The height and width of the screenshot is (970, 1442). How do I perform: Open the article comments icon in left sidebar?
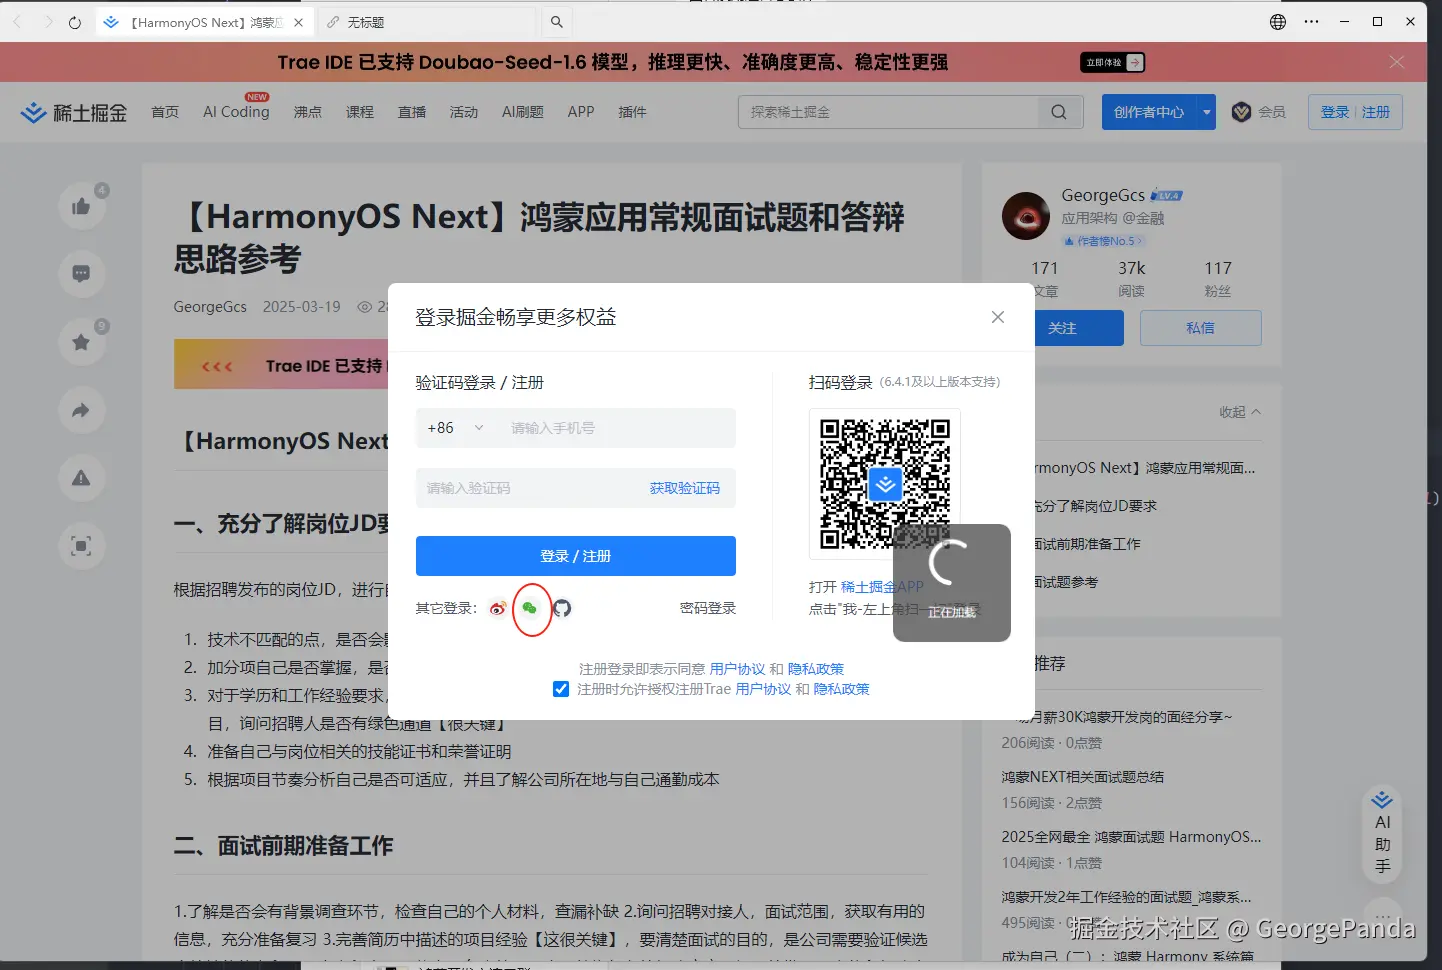coord(82,273)
